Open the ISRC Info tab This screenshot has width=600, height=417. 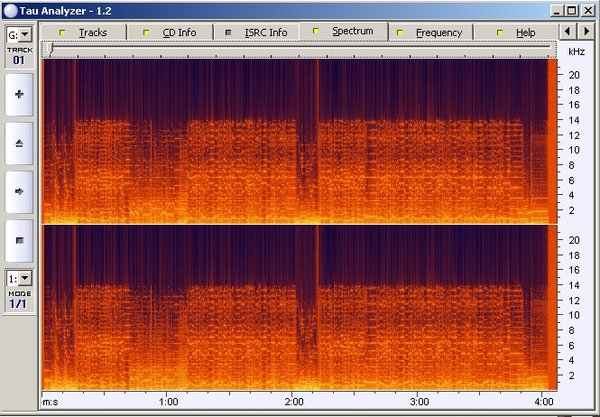(x=257, y=33)
